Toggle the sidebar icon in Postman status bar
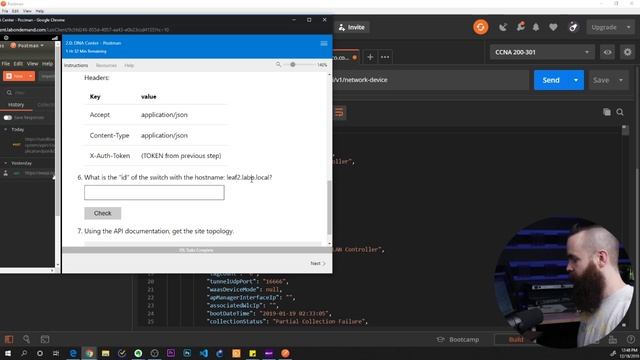Screen dimensions: 640x360 pyautogui.click(x=9, y=339)
